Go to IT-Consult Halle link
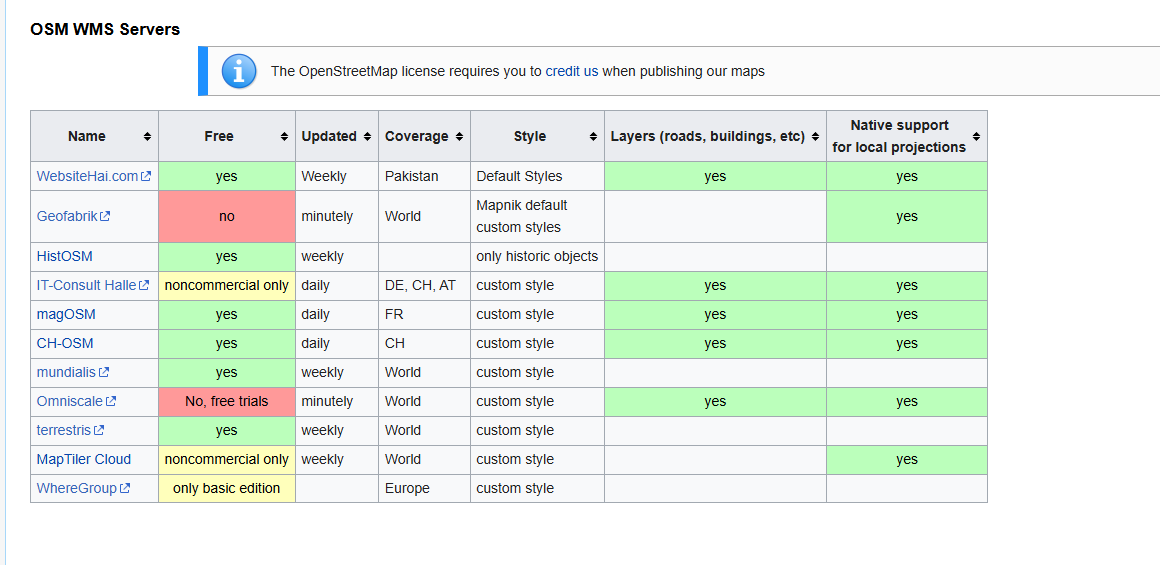This screenshot has width=1160, height=565. click(86, 285)
